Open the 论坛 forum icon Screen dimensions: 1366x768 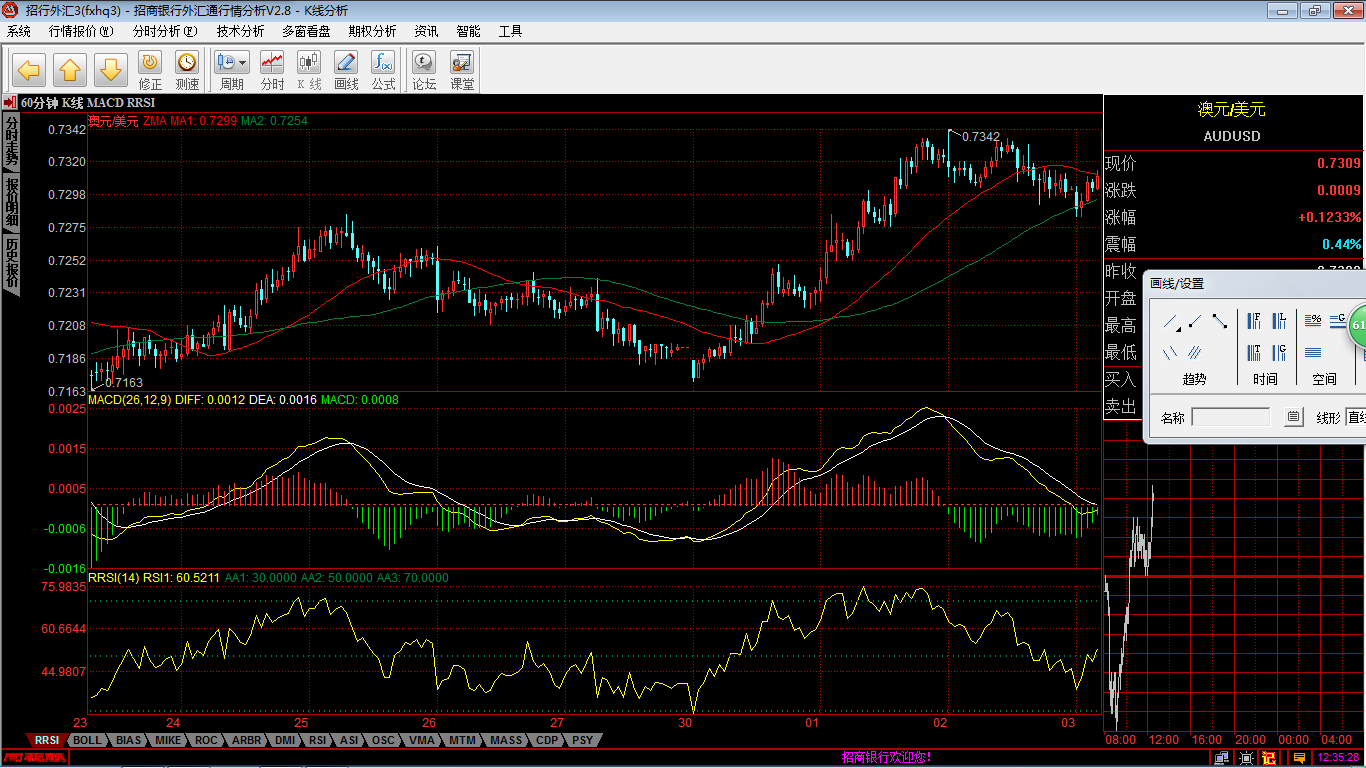[424, 70]
